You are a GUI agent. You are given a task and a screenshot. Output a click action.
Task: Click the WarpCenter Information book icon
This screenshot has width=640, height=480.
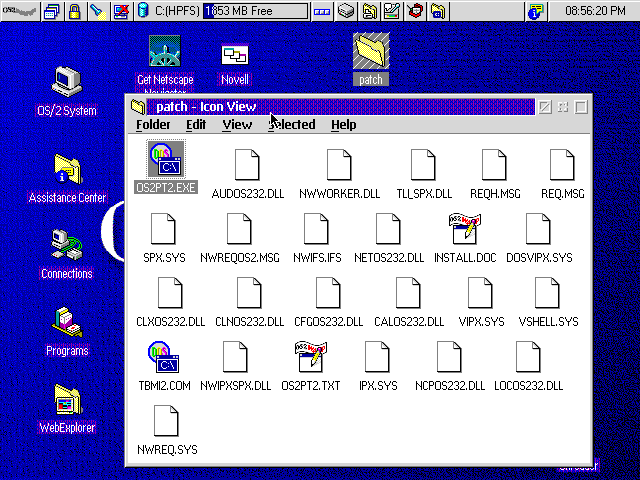536,11
